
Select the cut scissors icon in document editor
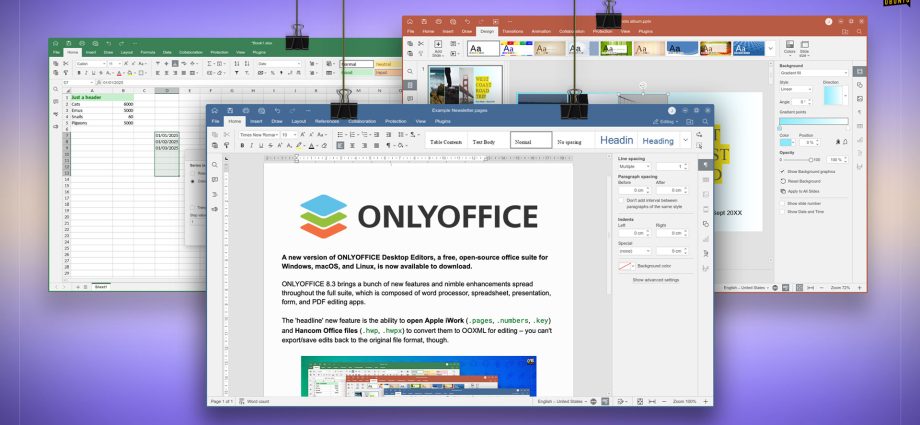[x=226, y=134]
